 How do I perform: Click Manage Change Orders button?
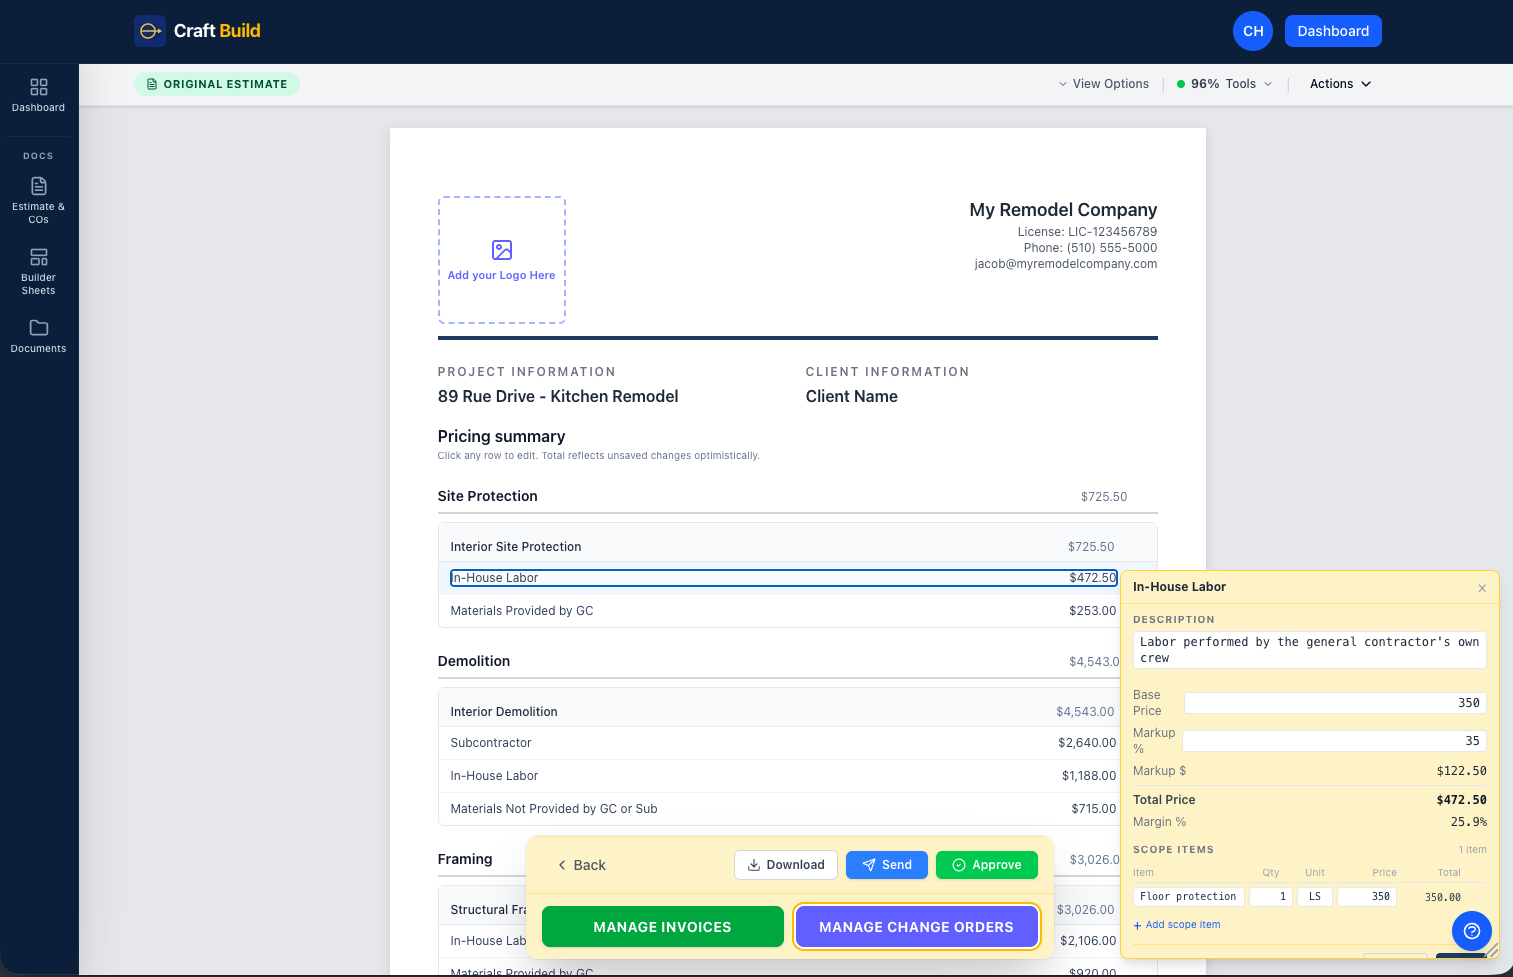coord(916,927)
